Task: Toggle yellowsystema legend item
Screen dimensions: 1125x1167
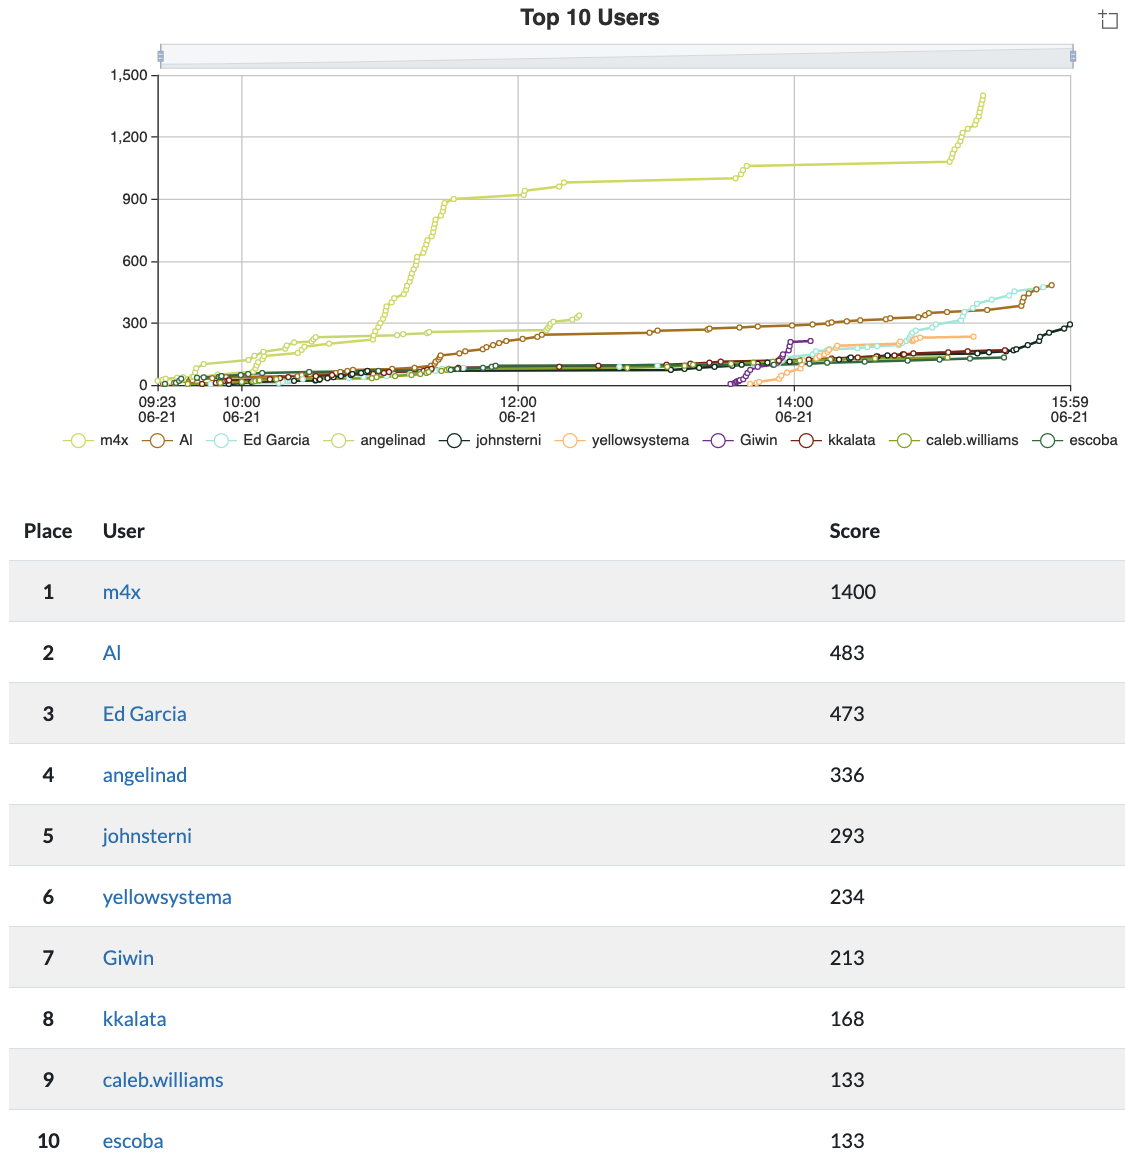Action: coord(625,440)
